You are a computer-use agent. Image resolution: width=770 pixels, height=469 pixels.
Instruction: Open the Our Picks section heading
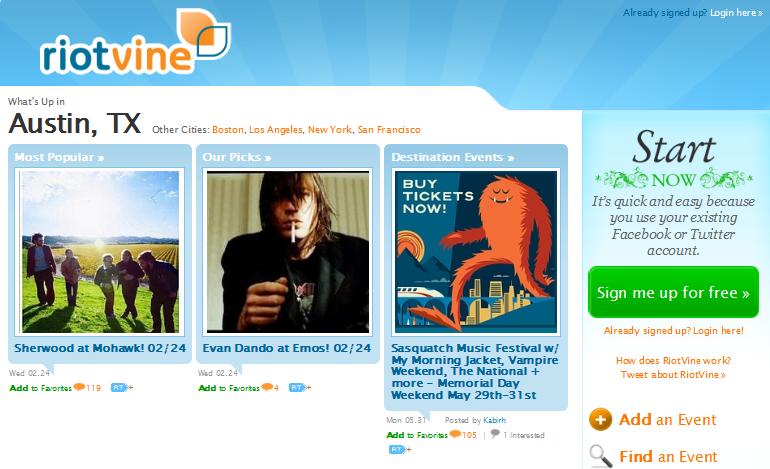pyautogui.click(x=237, y=157)
